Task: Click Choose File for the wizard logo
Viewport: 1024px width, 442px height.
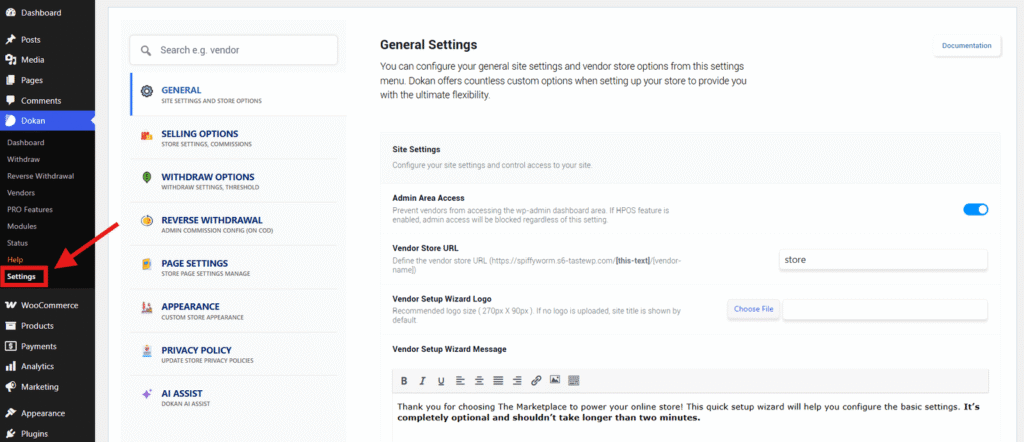Action: (x=753, y=309)
